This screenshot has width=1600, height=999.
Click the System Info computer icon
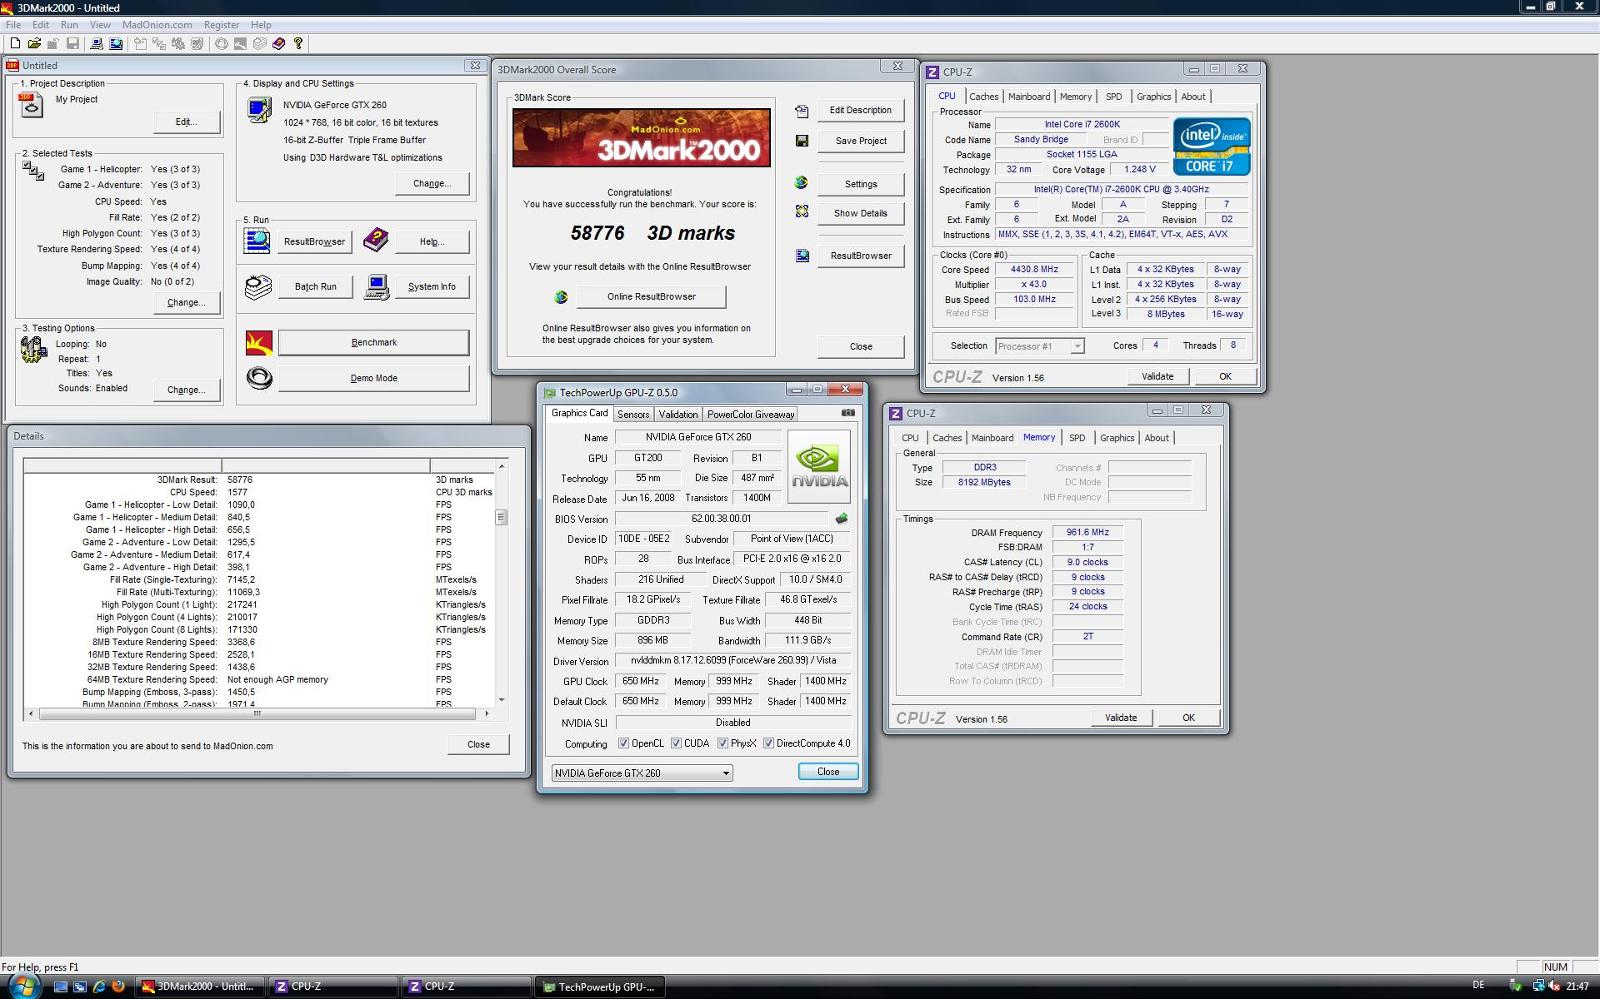point(377,287)
